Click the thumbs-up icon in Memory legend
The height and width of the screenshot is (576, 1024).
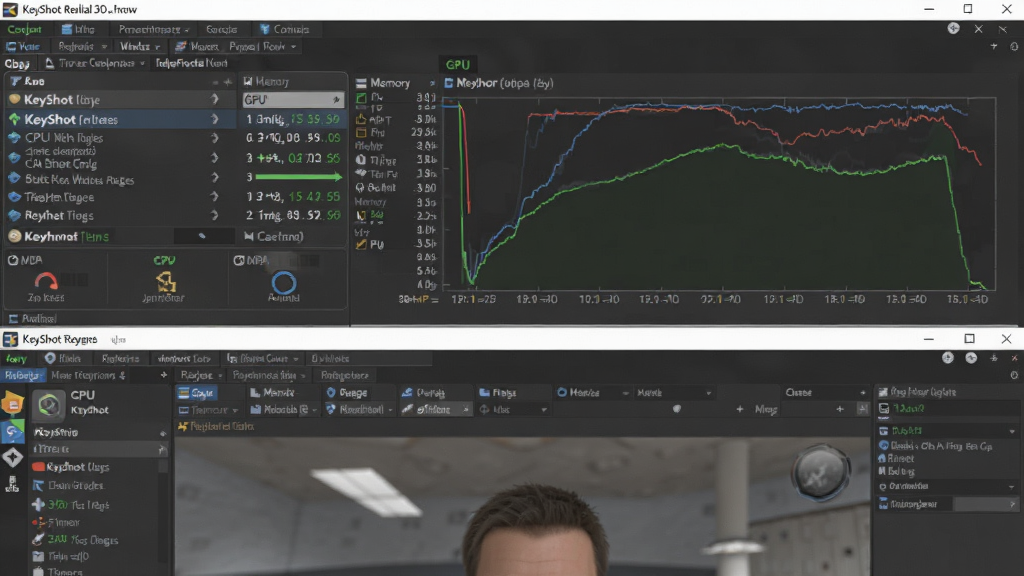pyautogui.click(x=361, y=120)
